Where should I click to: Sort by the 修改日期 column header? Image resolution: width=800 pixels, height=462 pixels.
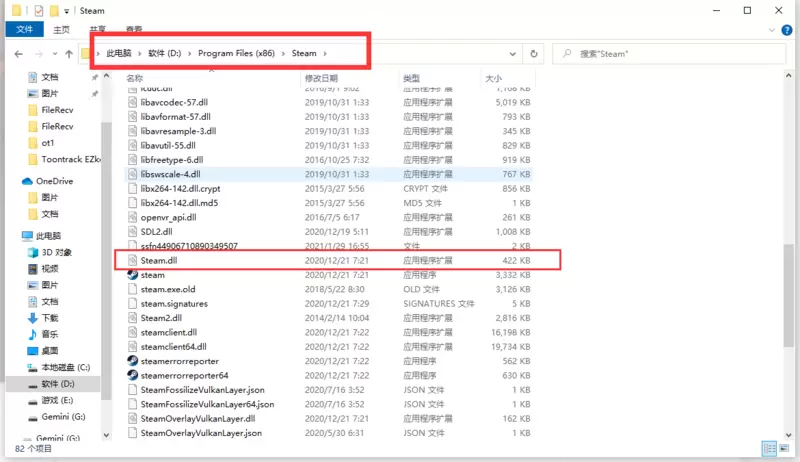pyautogui.click(x=321, y=78)
